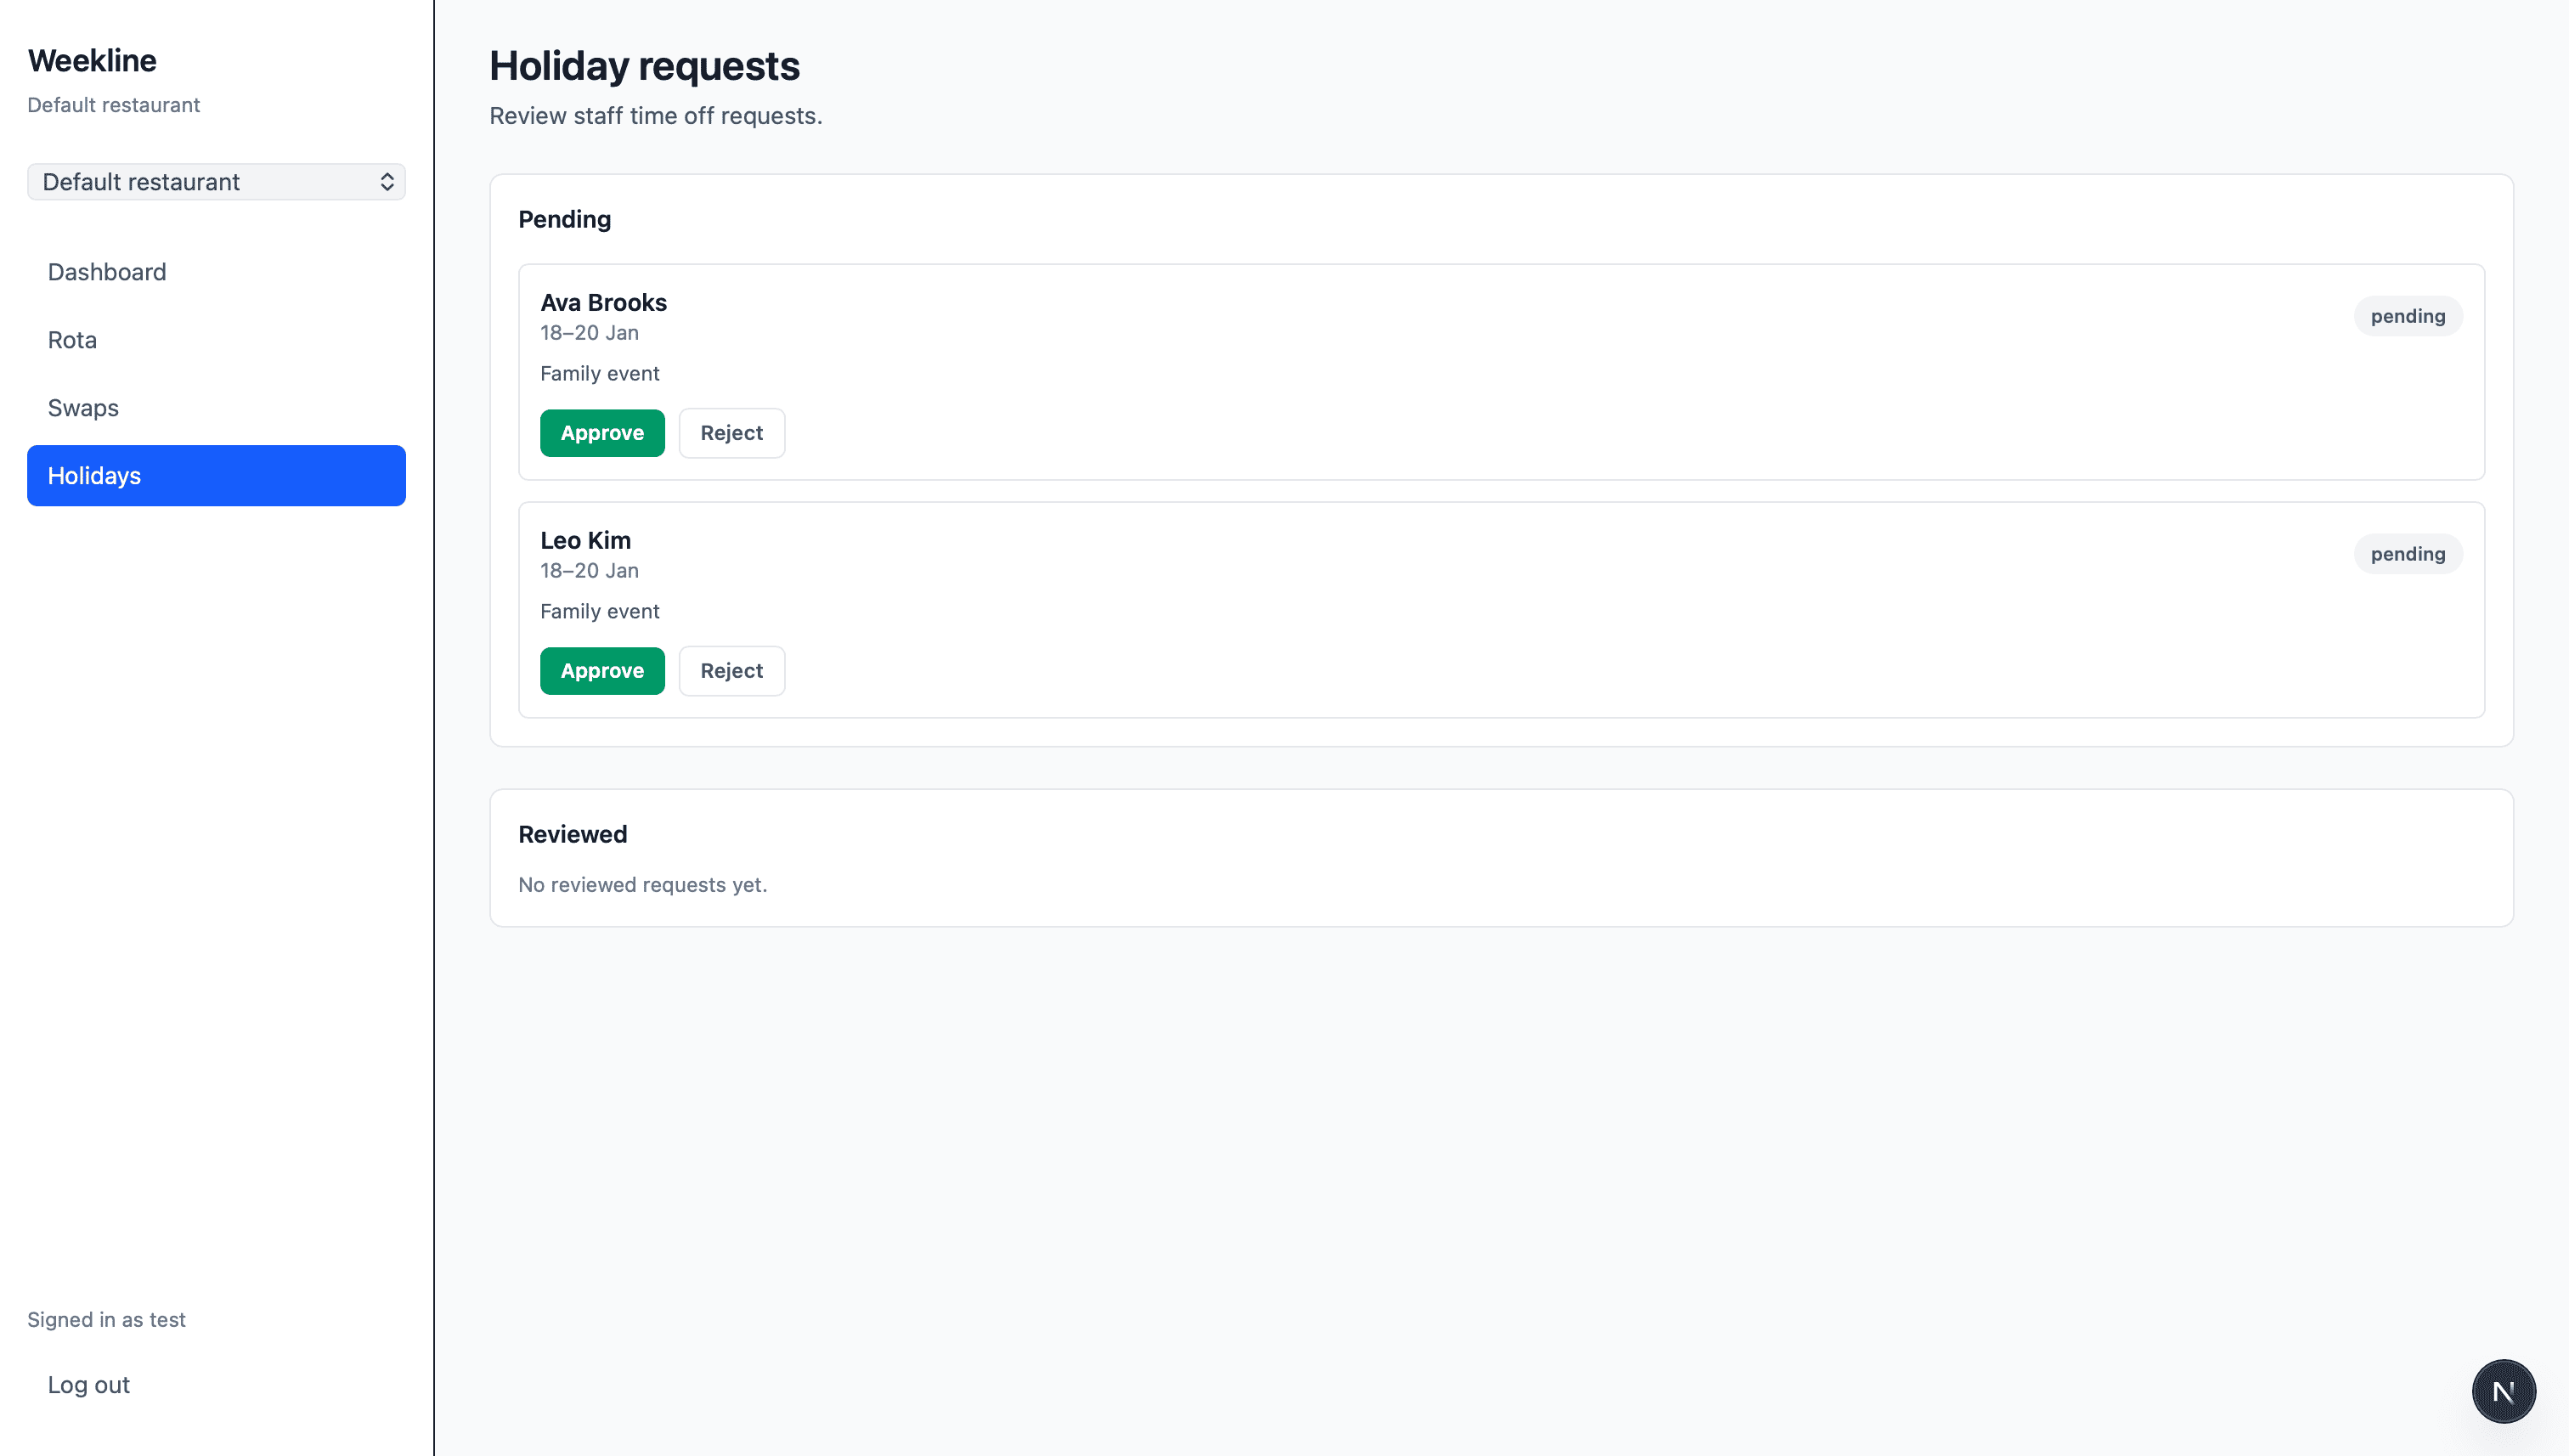Select the Leo Kim request card
The width and height of the screenshot is (2569, 1456).
tap(1500, 610)
